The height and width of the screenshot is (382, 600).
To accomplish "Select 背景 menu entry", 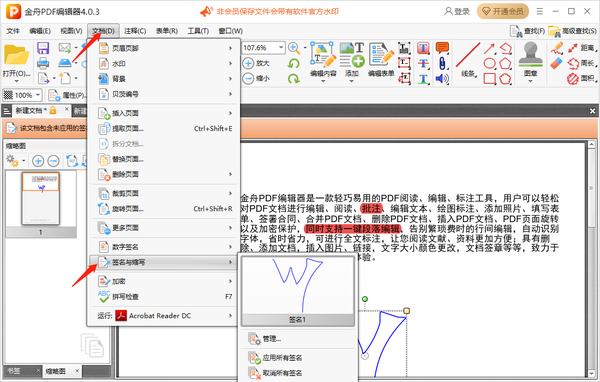I will (164, 79).
